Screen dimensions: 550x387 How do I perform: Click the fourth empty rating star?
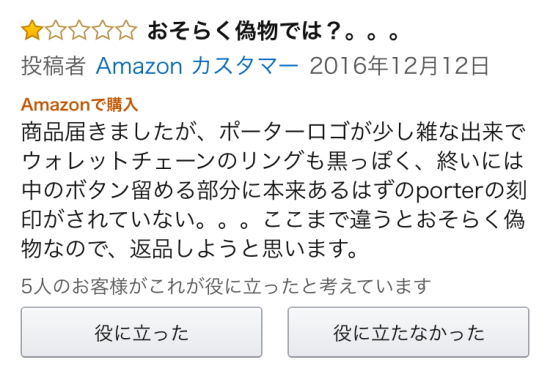coord(102,30)
